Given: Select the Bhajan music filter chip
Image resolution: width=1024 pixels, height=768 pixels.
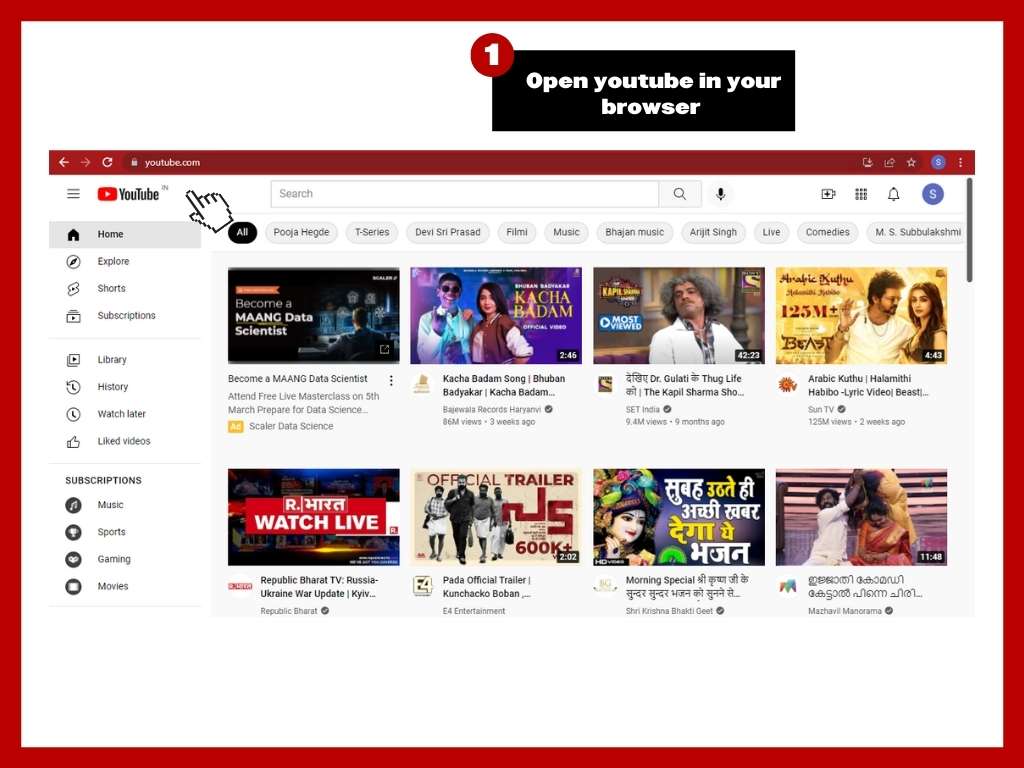Looking at the screenshot, I should [634, 232].
